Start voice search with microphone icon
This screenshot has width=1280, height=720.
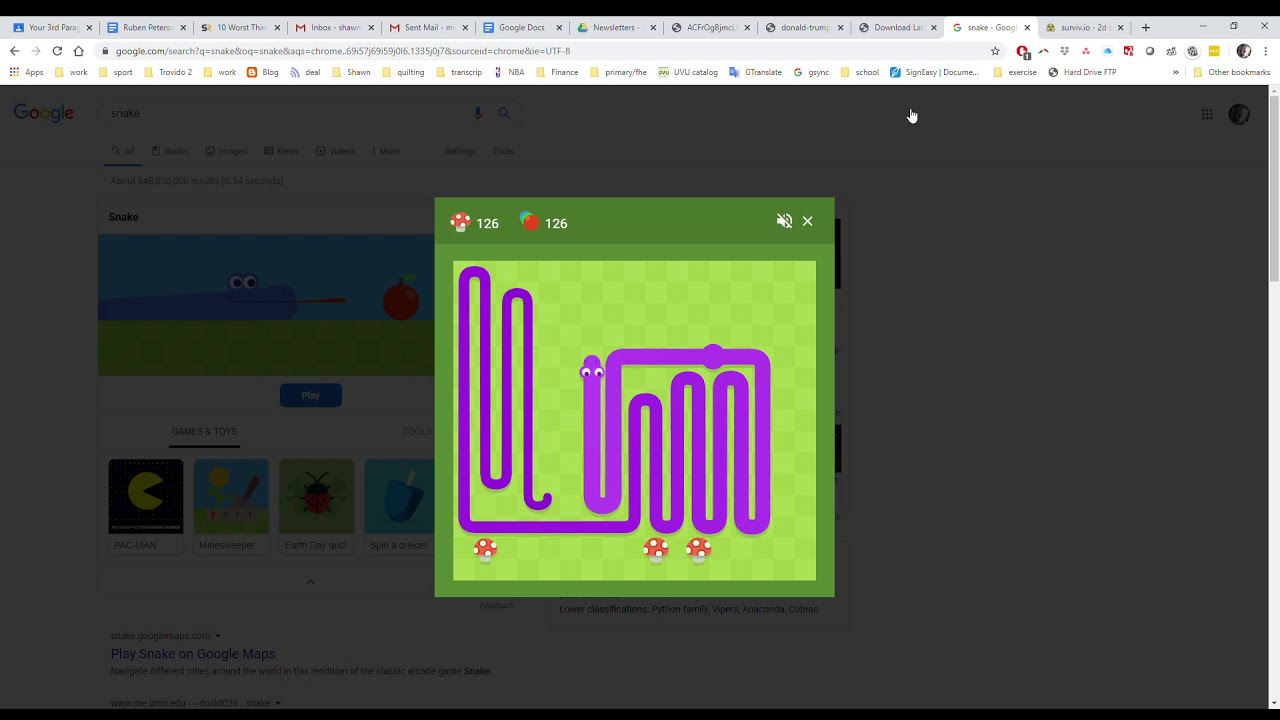pyautogui.click(x=478, y=113)
